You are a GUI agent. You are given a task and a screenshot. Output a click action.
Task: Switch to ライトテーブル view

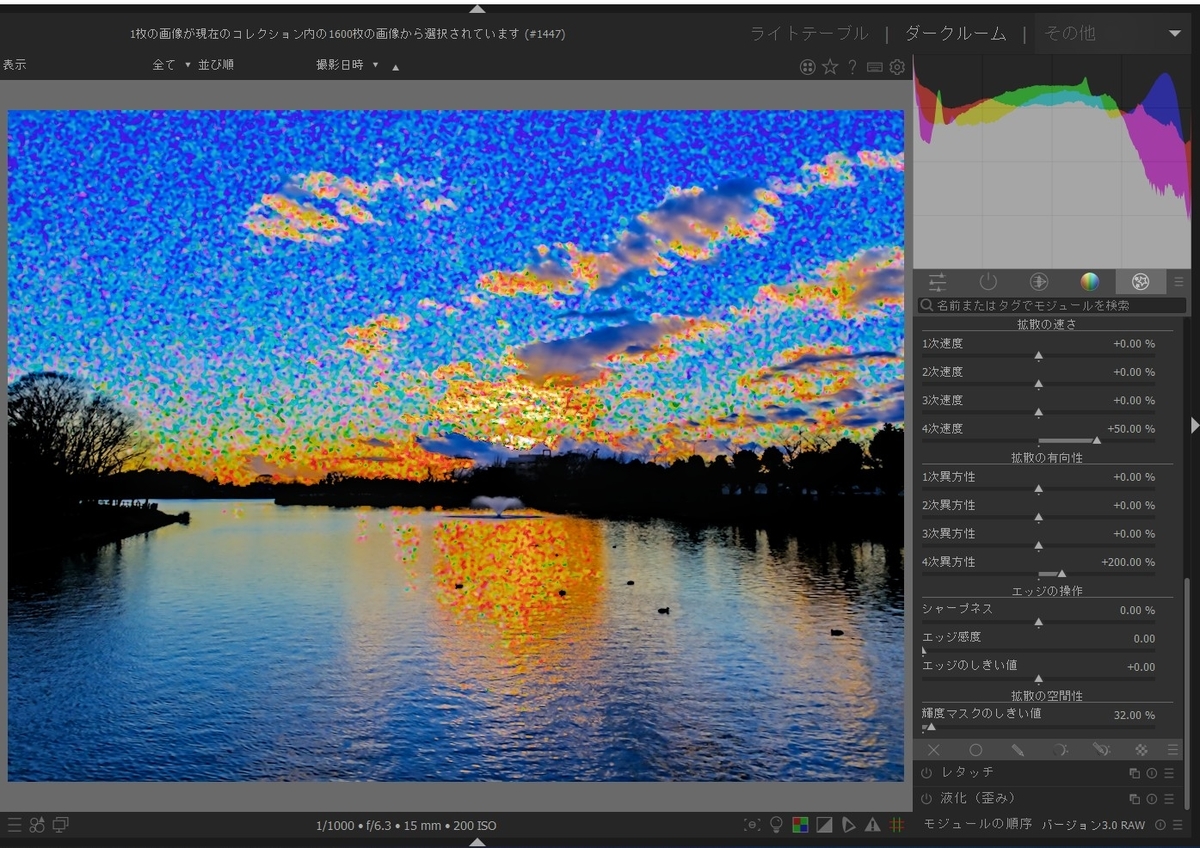[809, 34]
